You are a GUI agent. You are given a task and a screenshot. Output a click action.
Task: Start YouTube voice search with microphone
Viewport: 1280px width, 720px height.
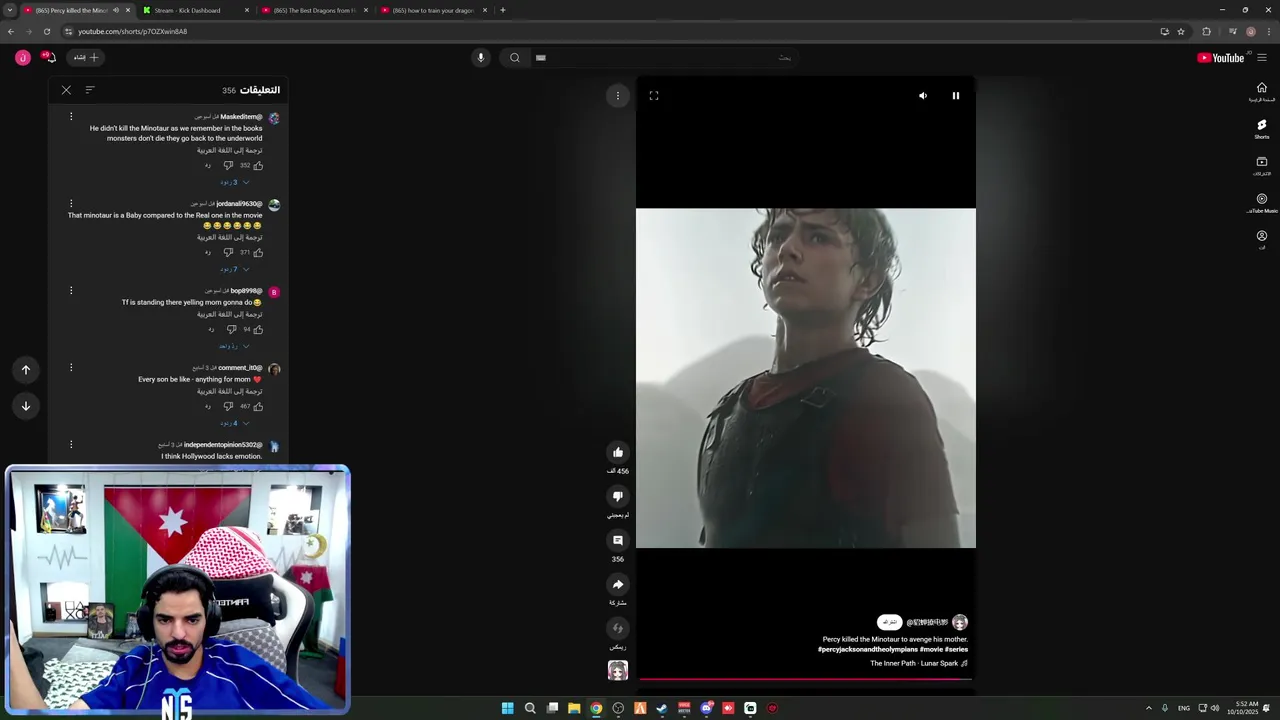(481, 58)
